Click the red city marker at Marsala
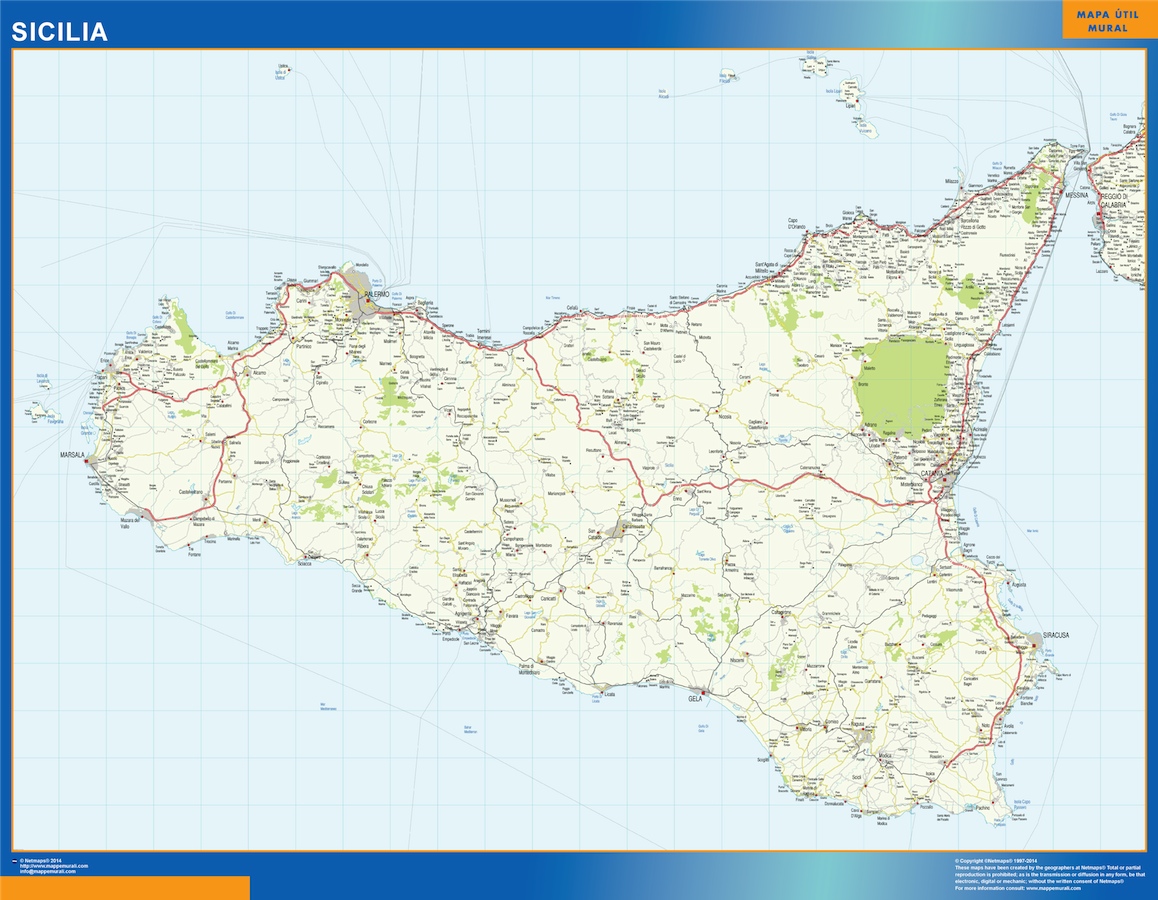Screen dimensions: 1158x900 pyautogui.click(x=86, y=461)
